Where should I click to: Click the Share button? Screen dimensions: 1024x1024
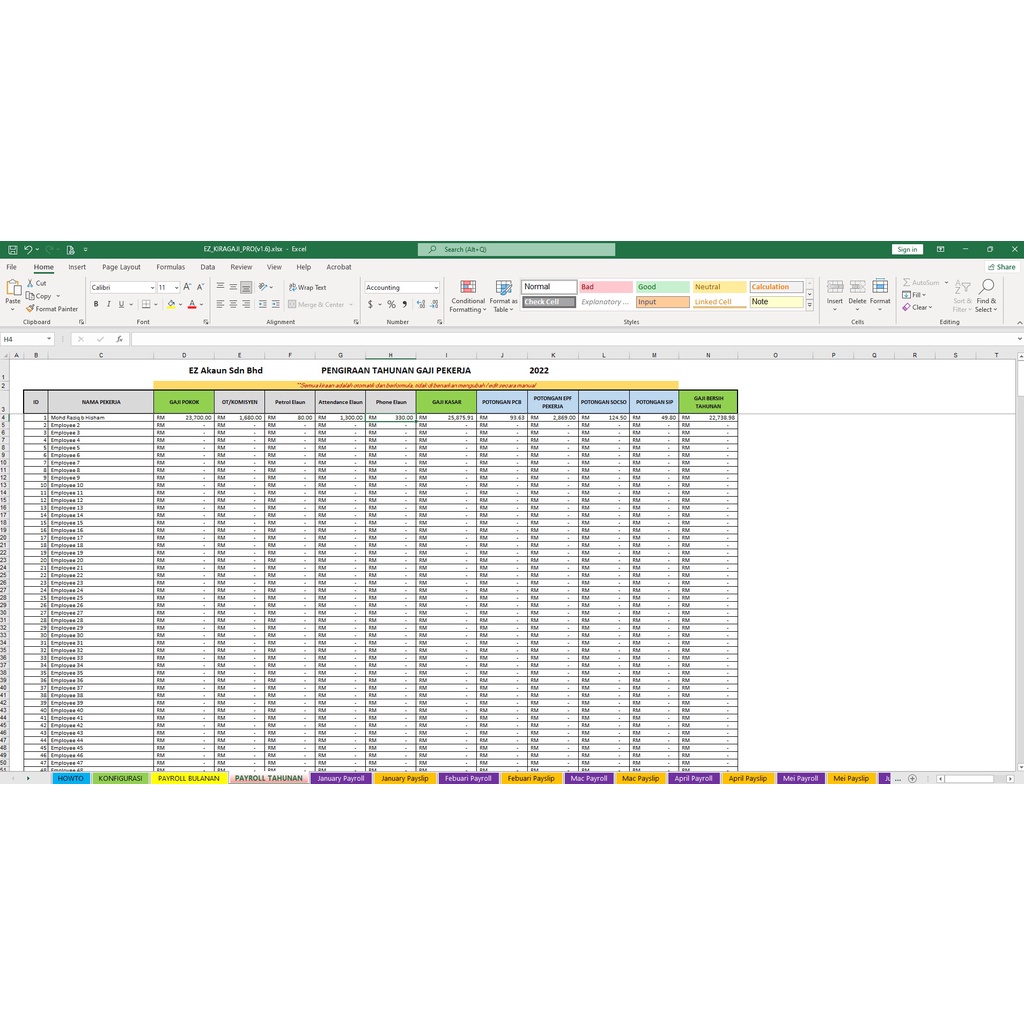click(x=1002, y=267)
